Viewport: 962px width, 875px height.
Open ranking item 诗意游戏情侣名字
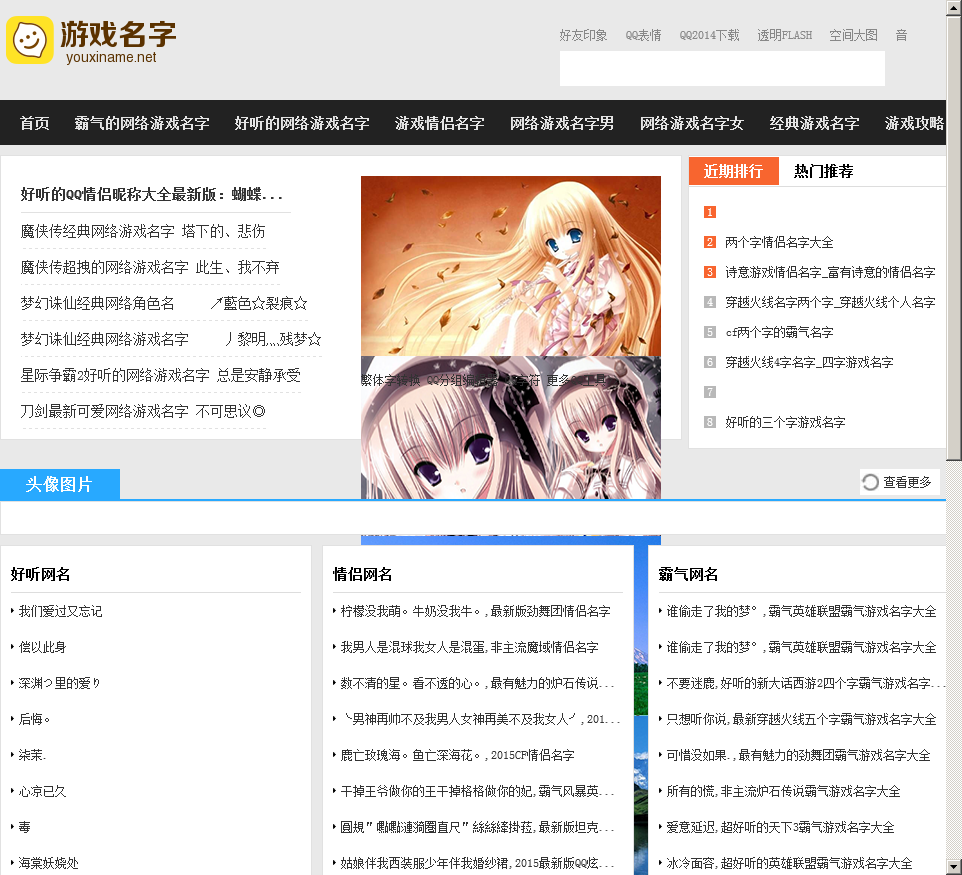tap(830, 272)
